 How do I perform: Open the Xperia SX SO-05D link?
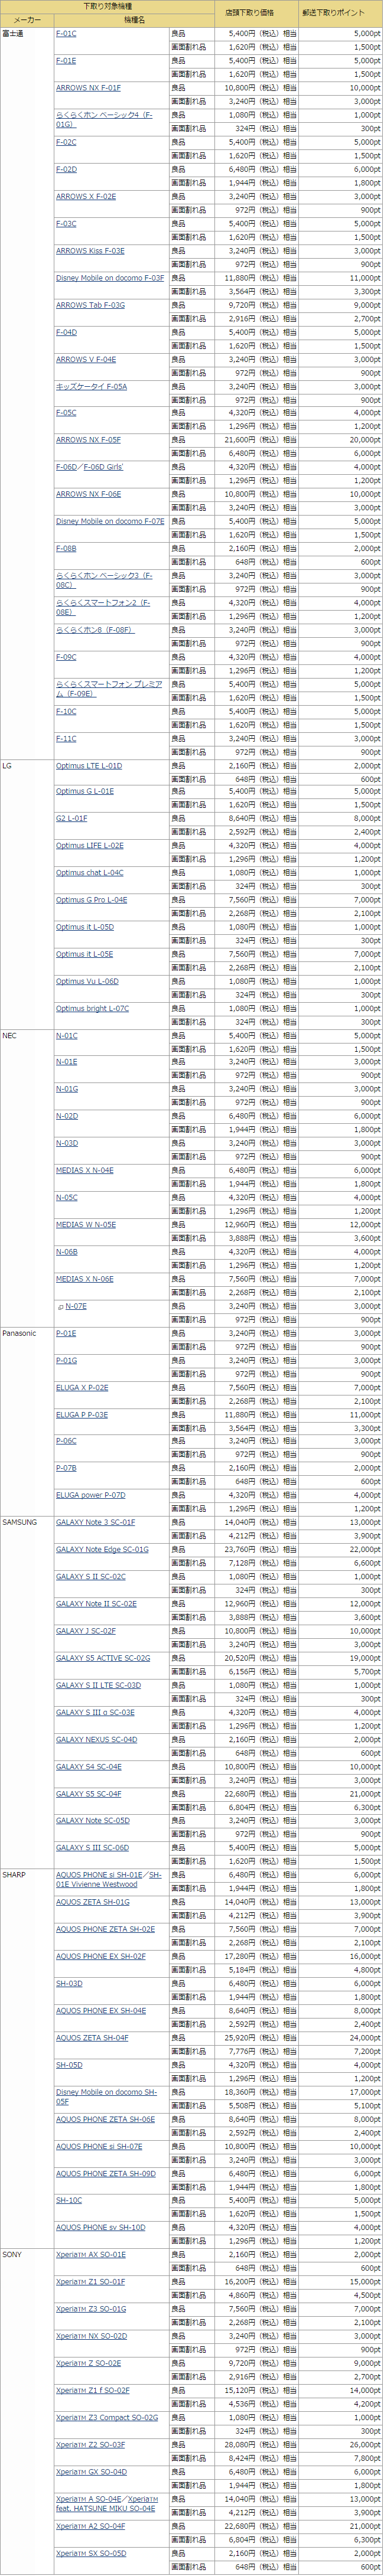(x=91, y=2553)
